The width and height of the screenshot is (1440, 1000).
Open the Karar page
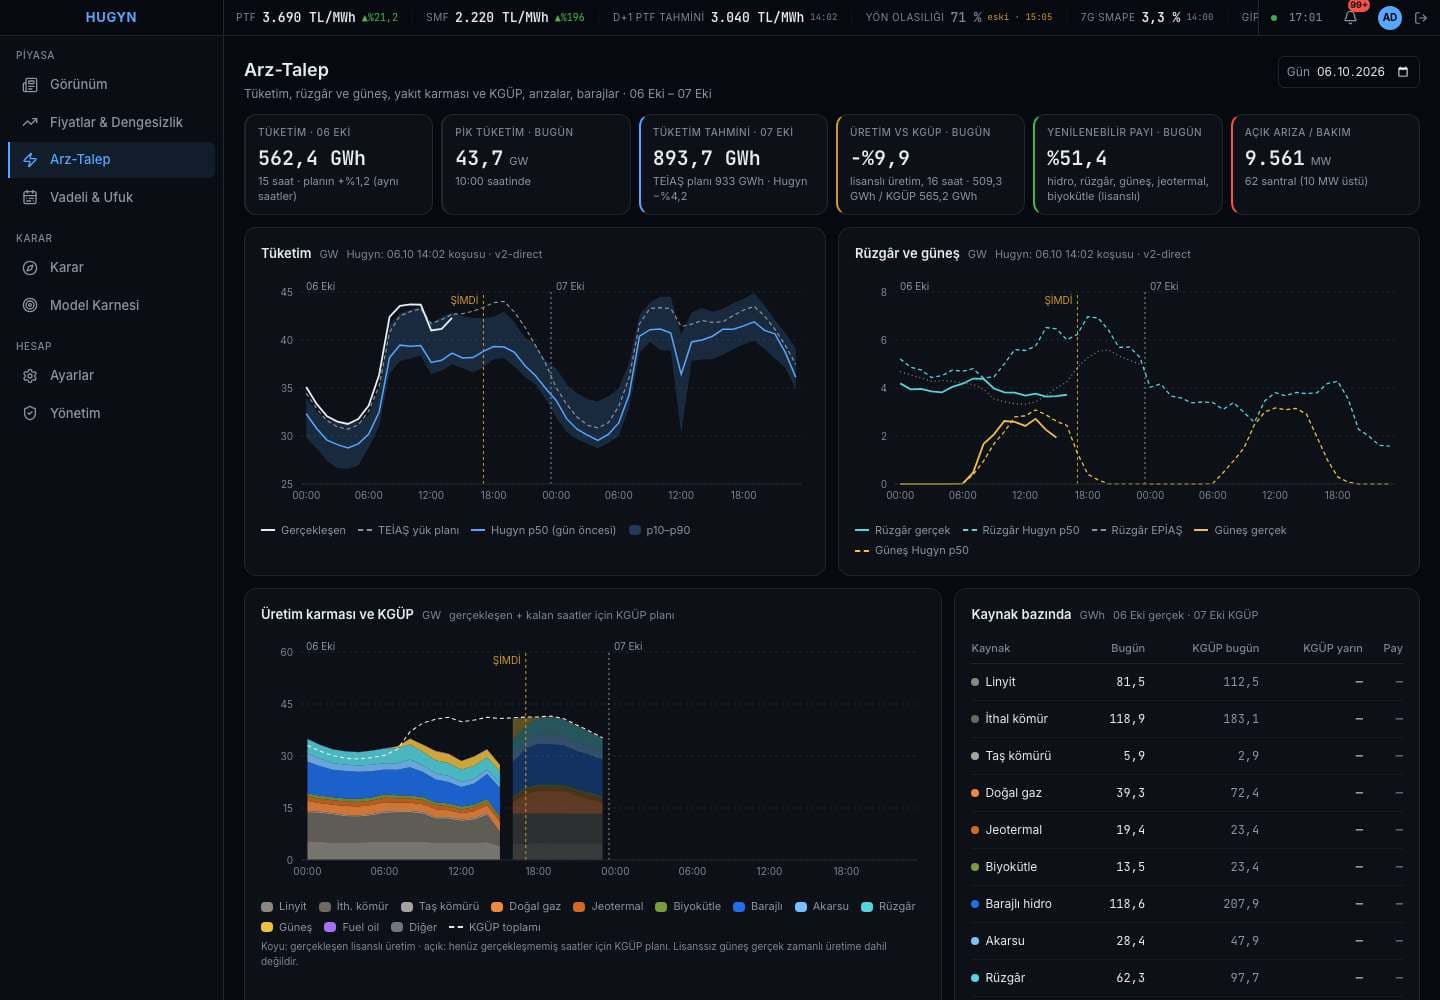pyautogui.click(x=111, y=268)
